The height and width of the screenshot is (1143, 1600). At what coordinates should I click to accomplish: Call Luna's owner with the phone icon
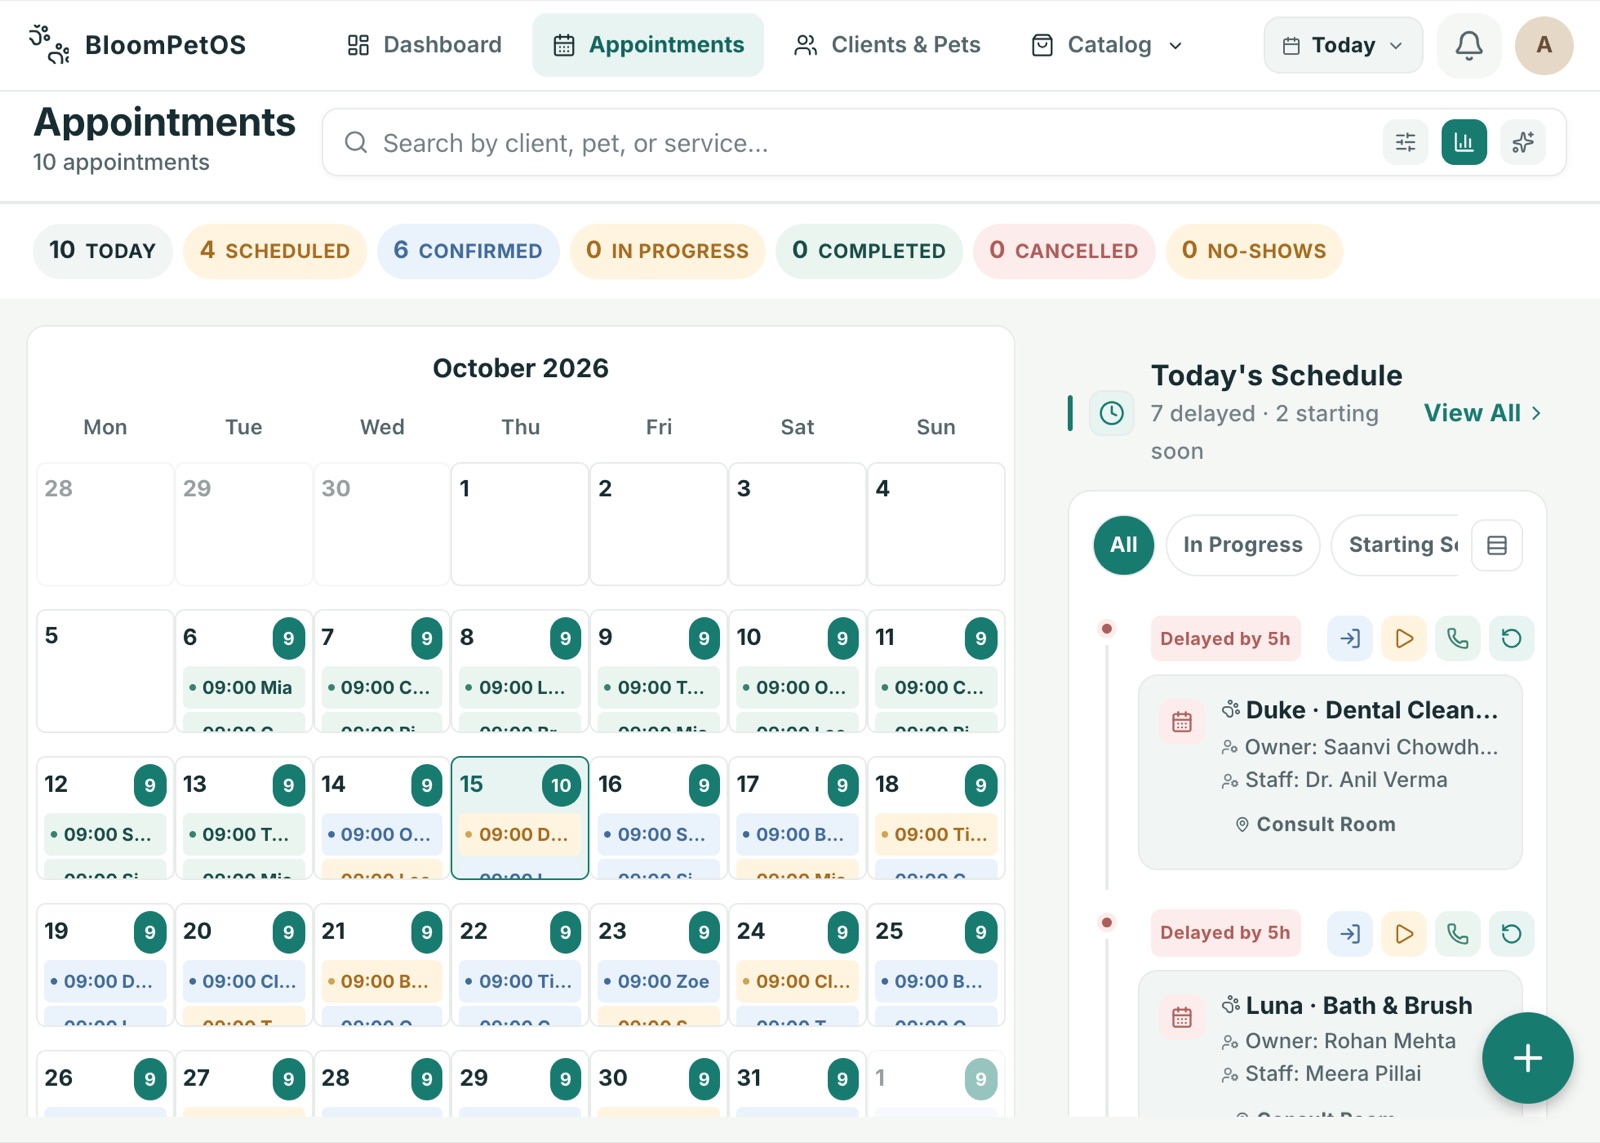[x=1457, y=933]
